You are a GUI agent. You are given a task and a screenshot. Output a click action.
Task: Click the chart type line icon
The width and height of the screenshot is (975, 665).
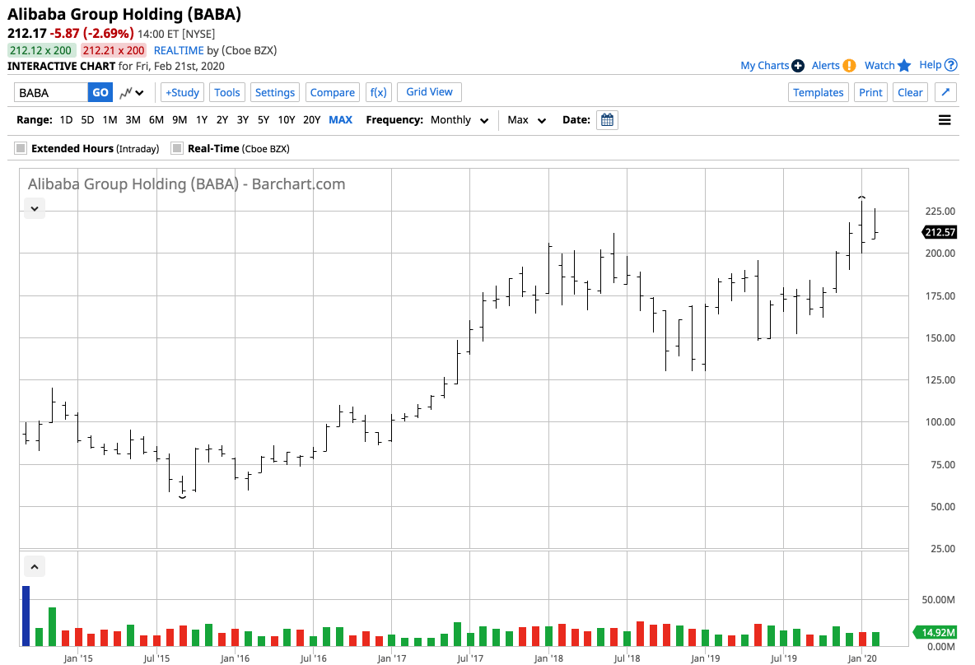(126, 93)
